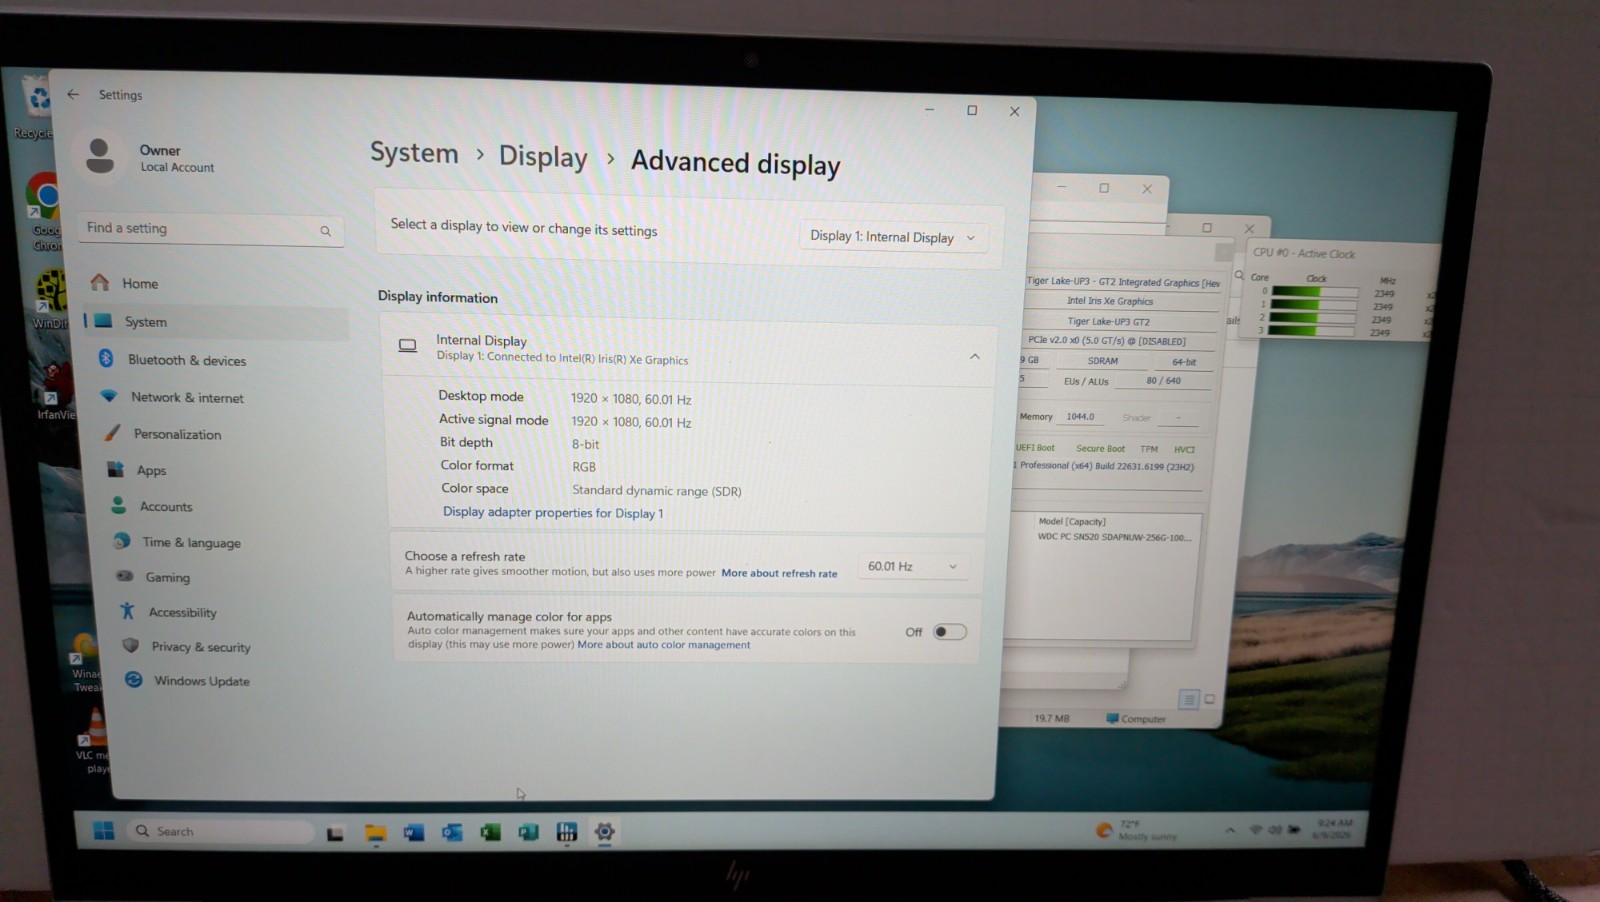Viewport: 1600px width, 902px height.
Task: Click the Privacy & security shield icon
Action: tap(130, 646)
